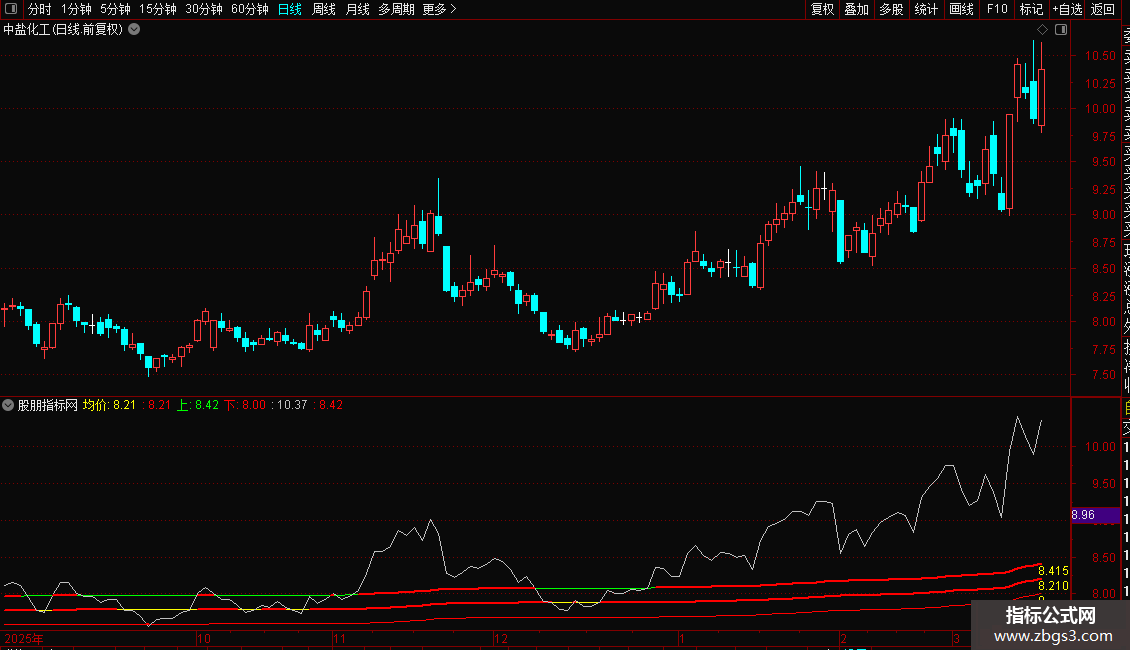Select the 15分钟 period tab
This screenshot has height=650, width=1130.
(x=158, y=9)
